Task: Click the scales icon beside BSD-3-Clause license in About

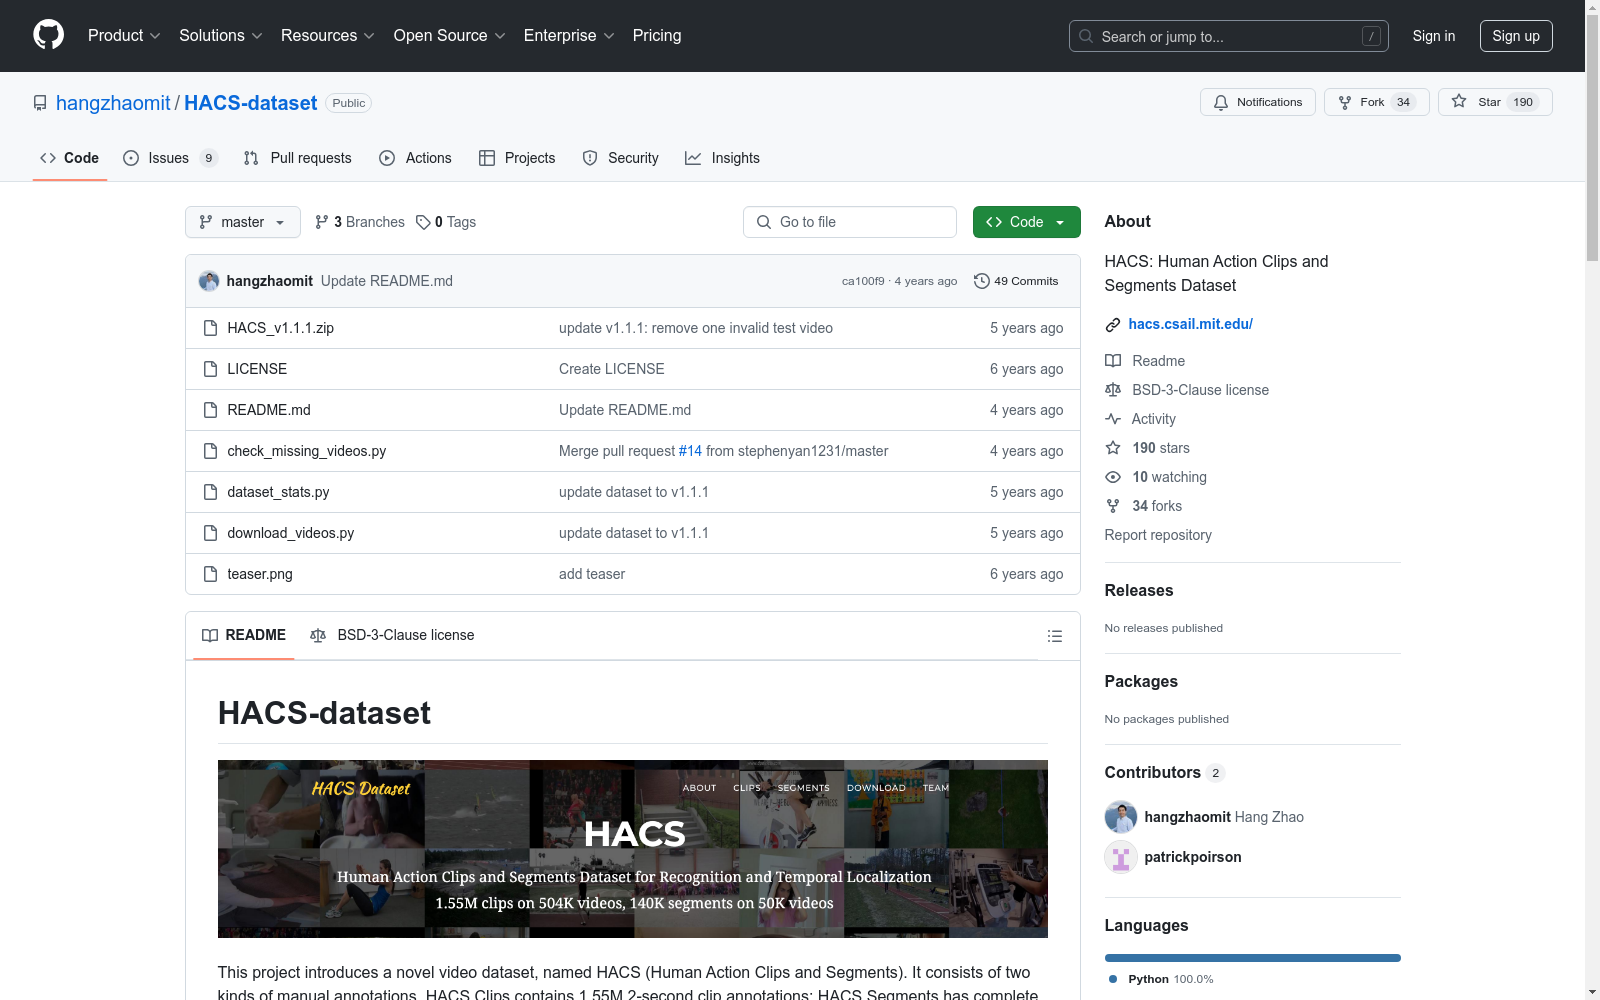Action: tap(1113, 390)
